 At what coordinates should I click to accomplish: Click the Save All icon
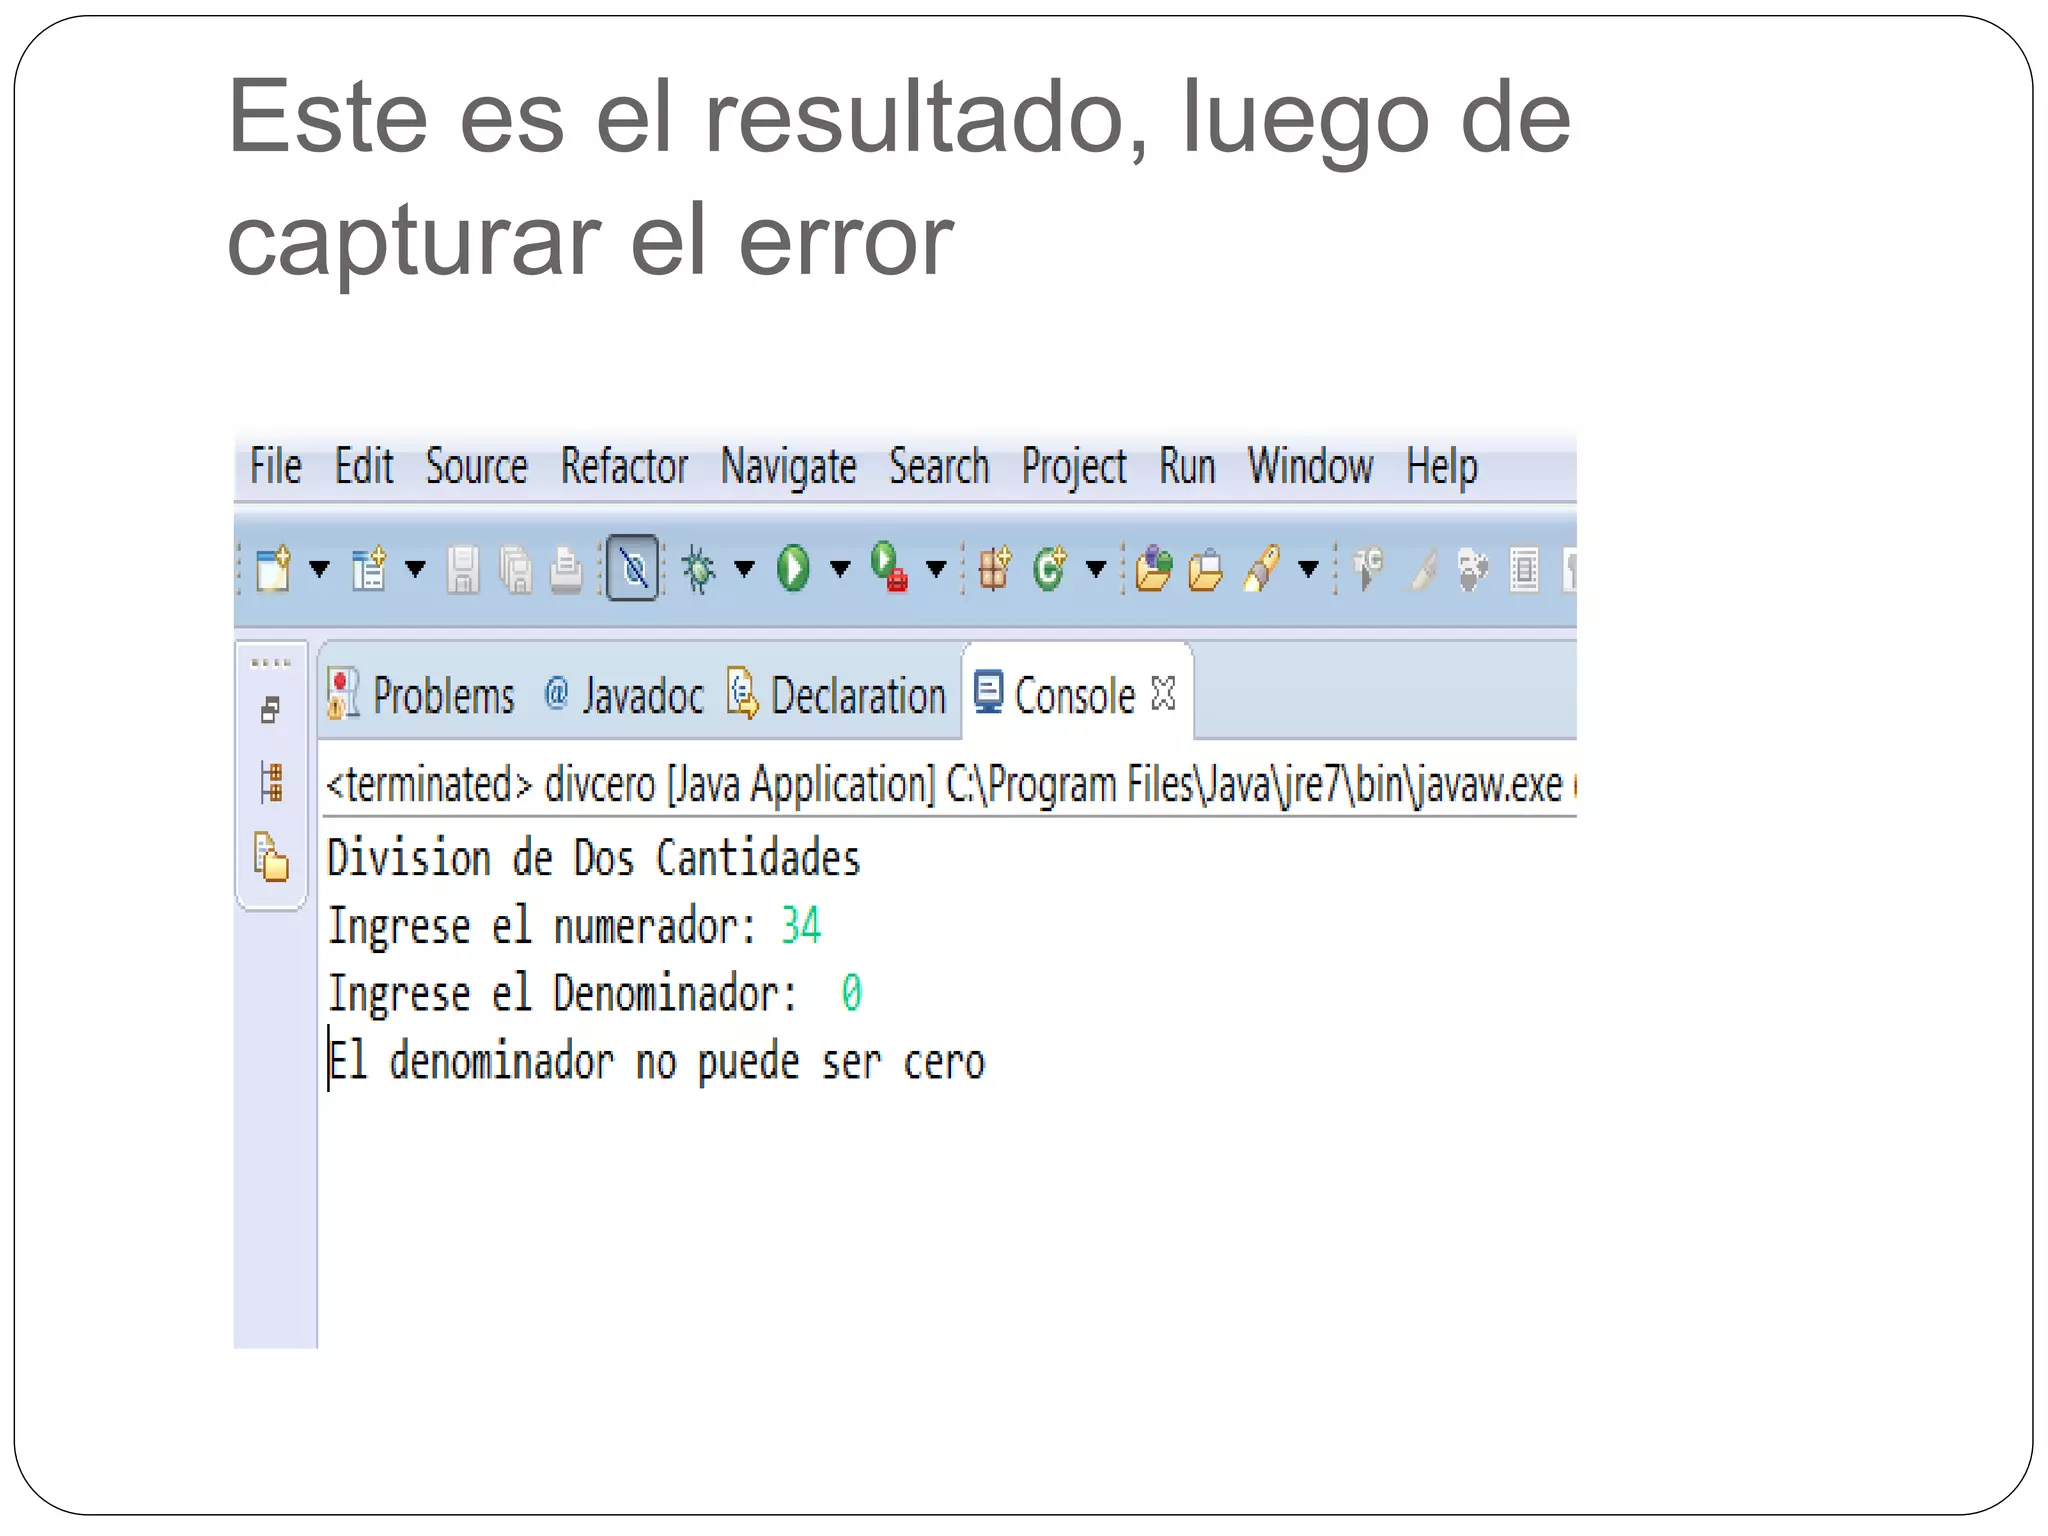[516, 570]
